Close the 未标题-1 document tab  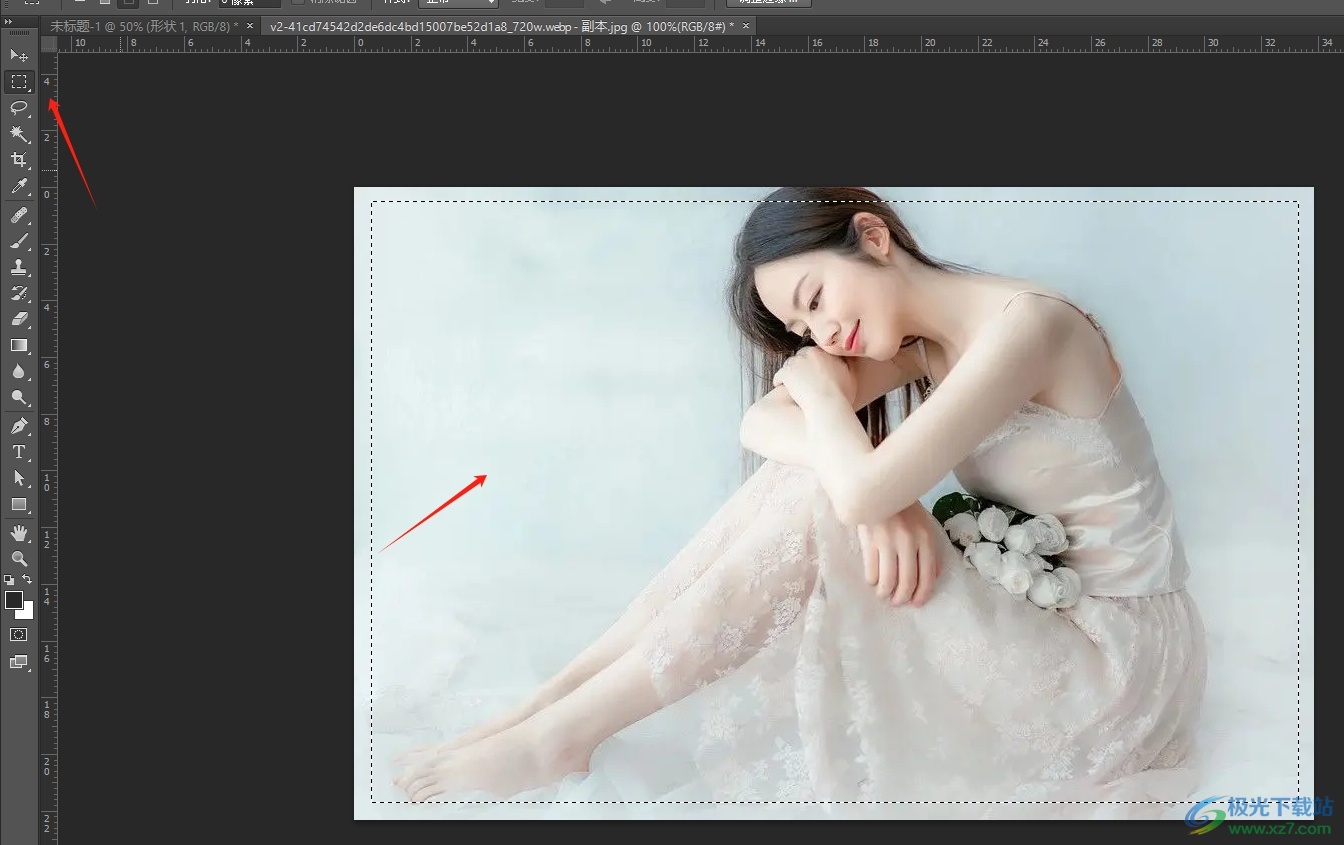(x=250, y=26)
